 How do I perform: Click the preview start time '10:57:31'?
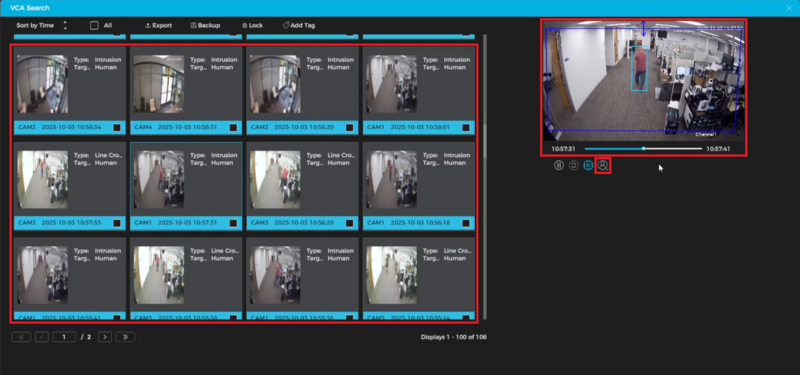[563, 149]
